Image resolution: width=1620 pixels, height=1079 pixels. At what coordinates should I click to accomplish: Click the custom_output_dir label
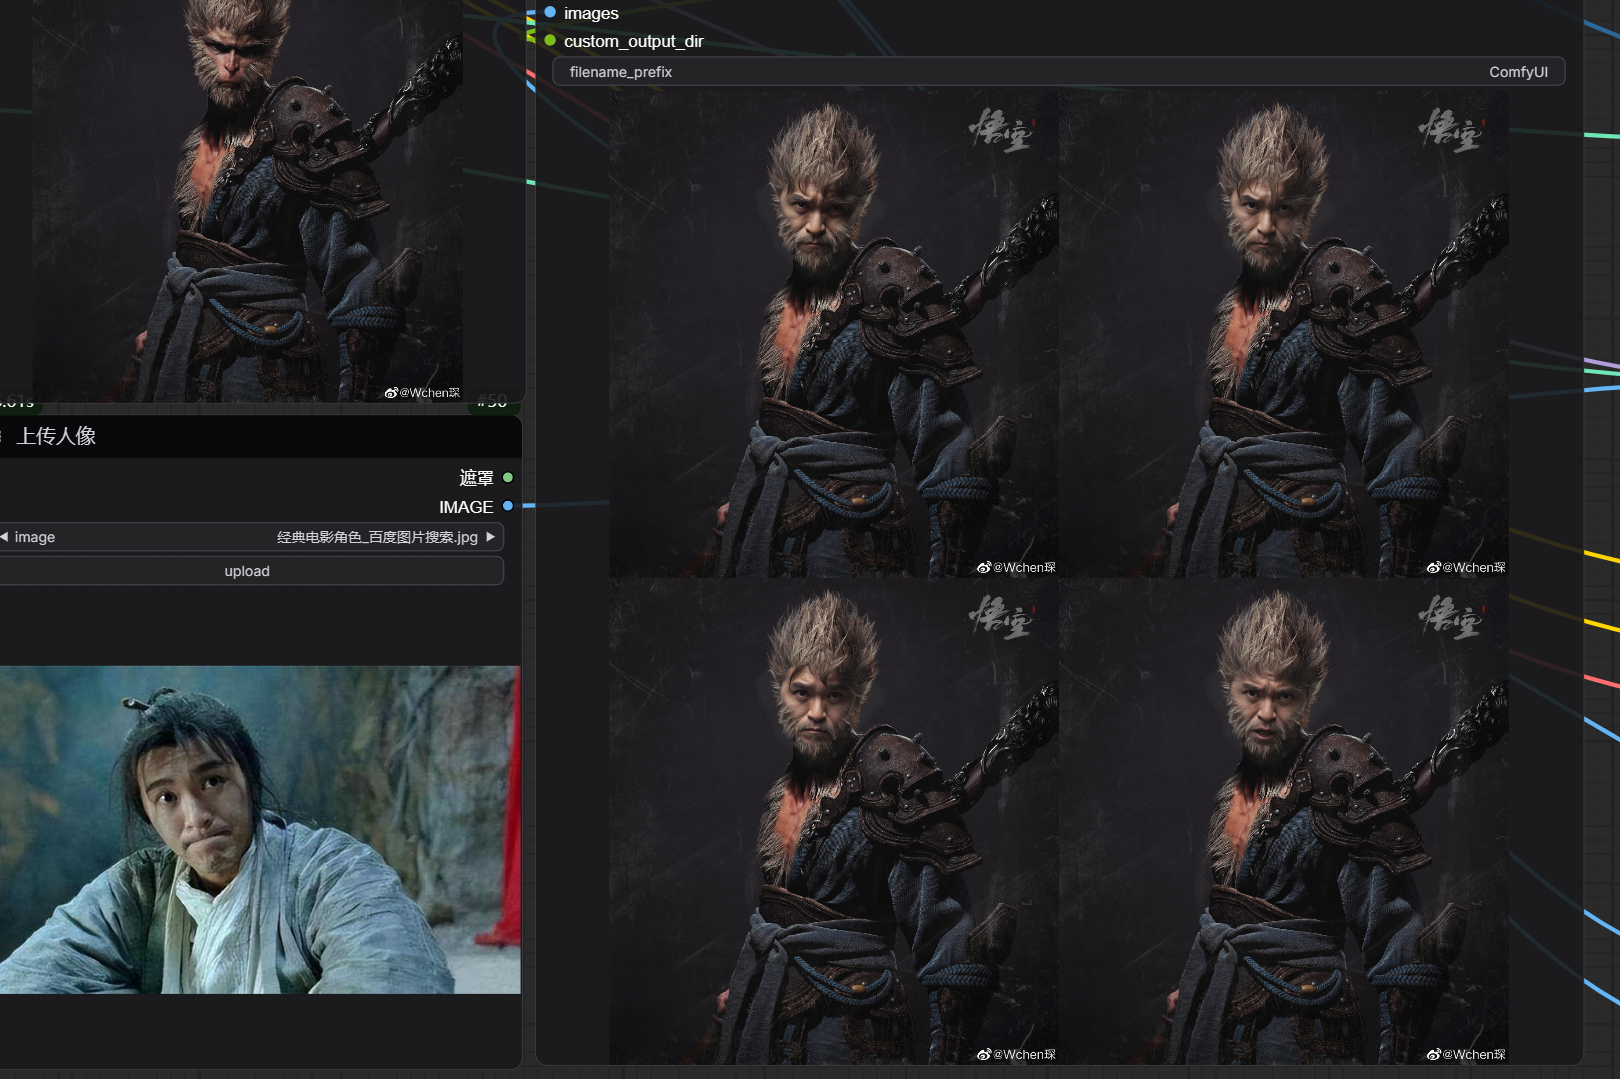click(x=634, y=41)
